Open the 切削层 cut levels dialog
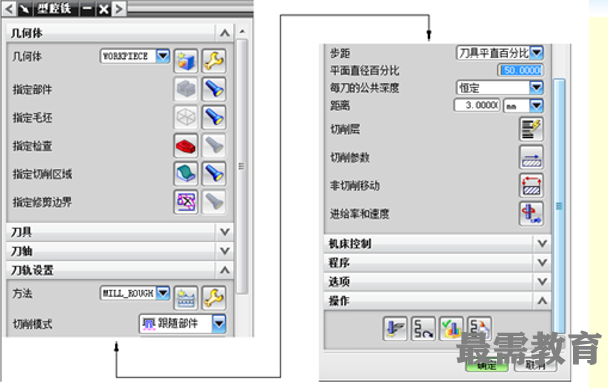 [x=531, y=129]
